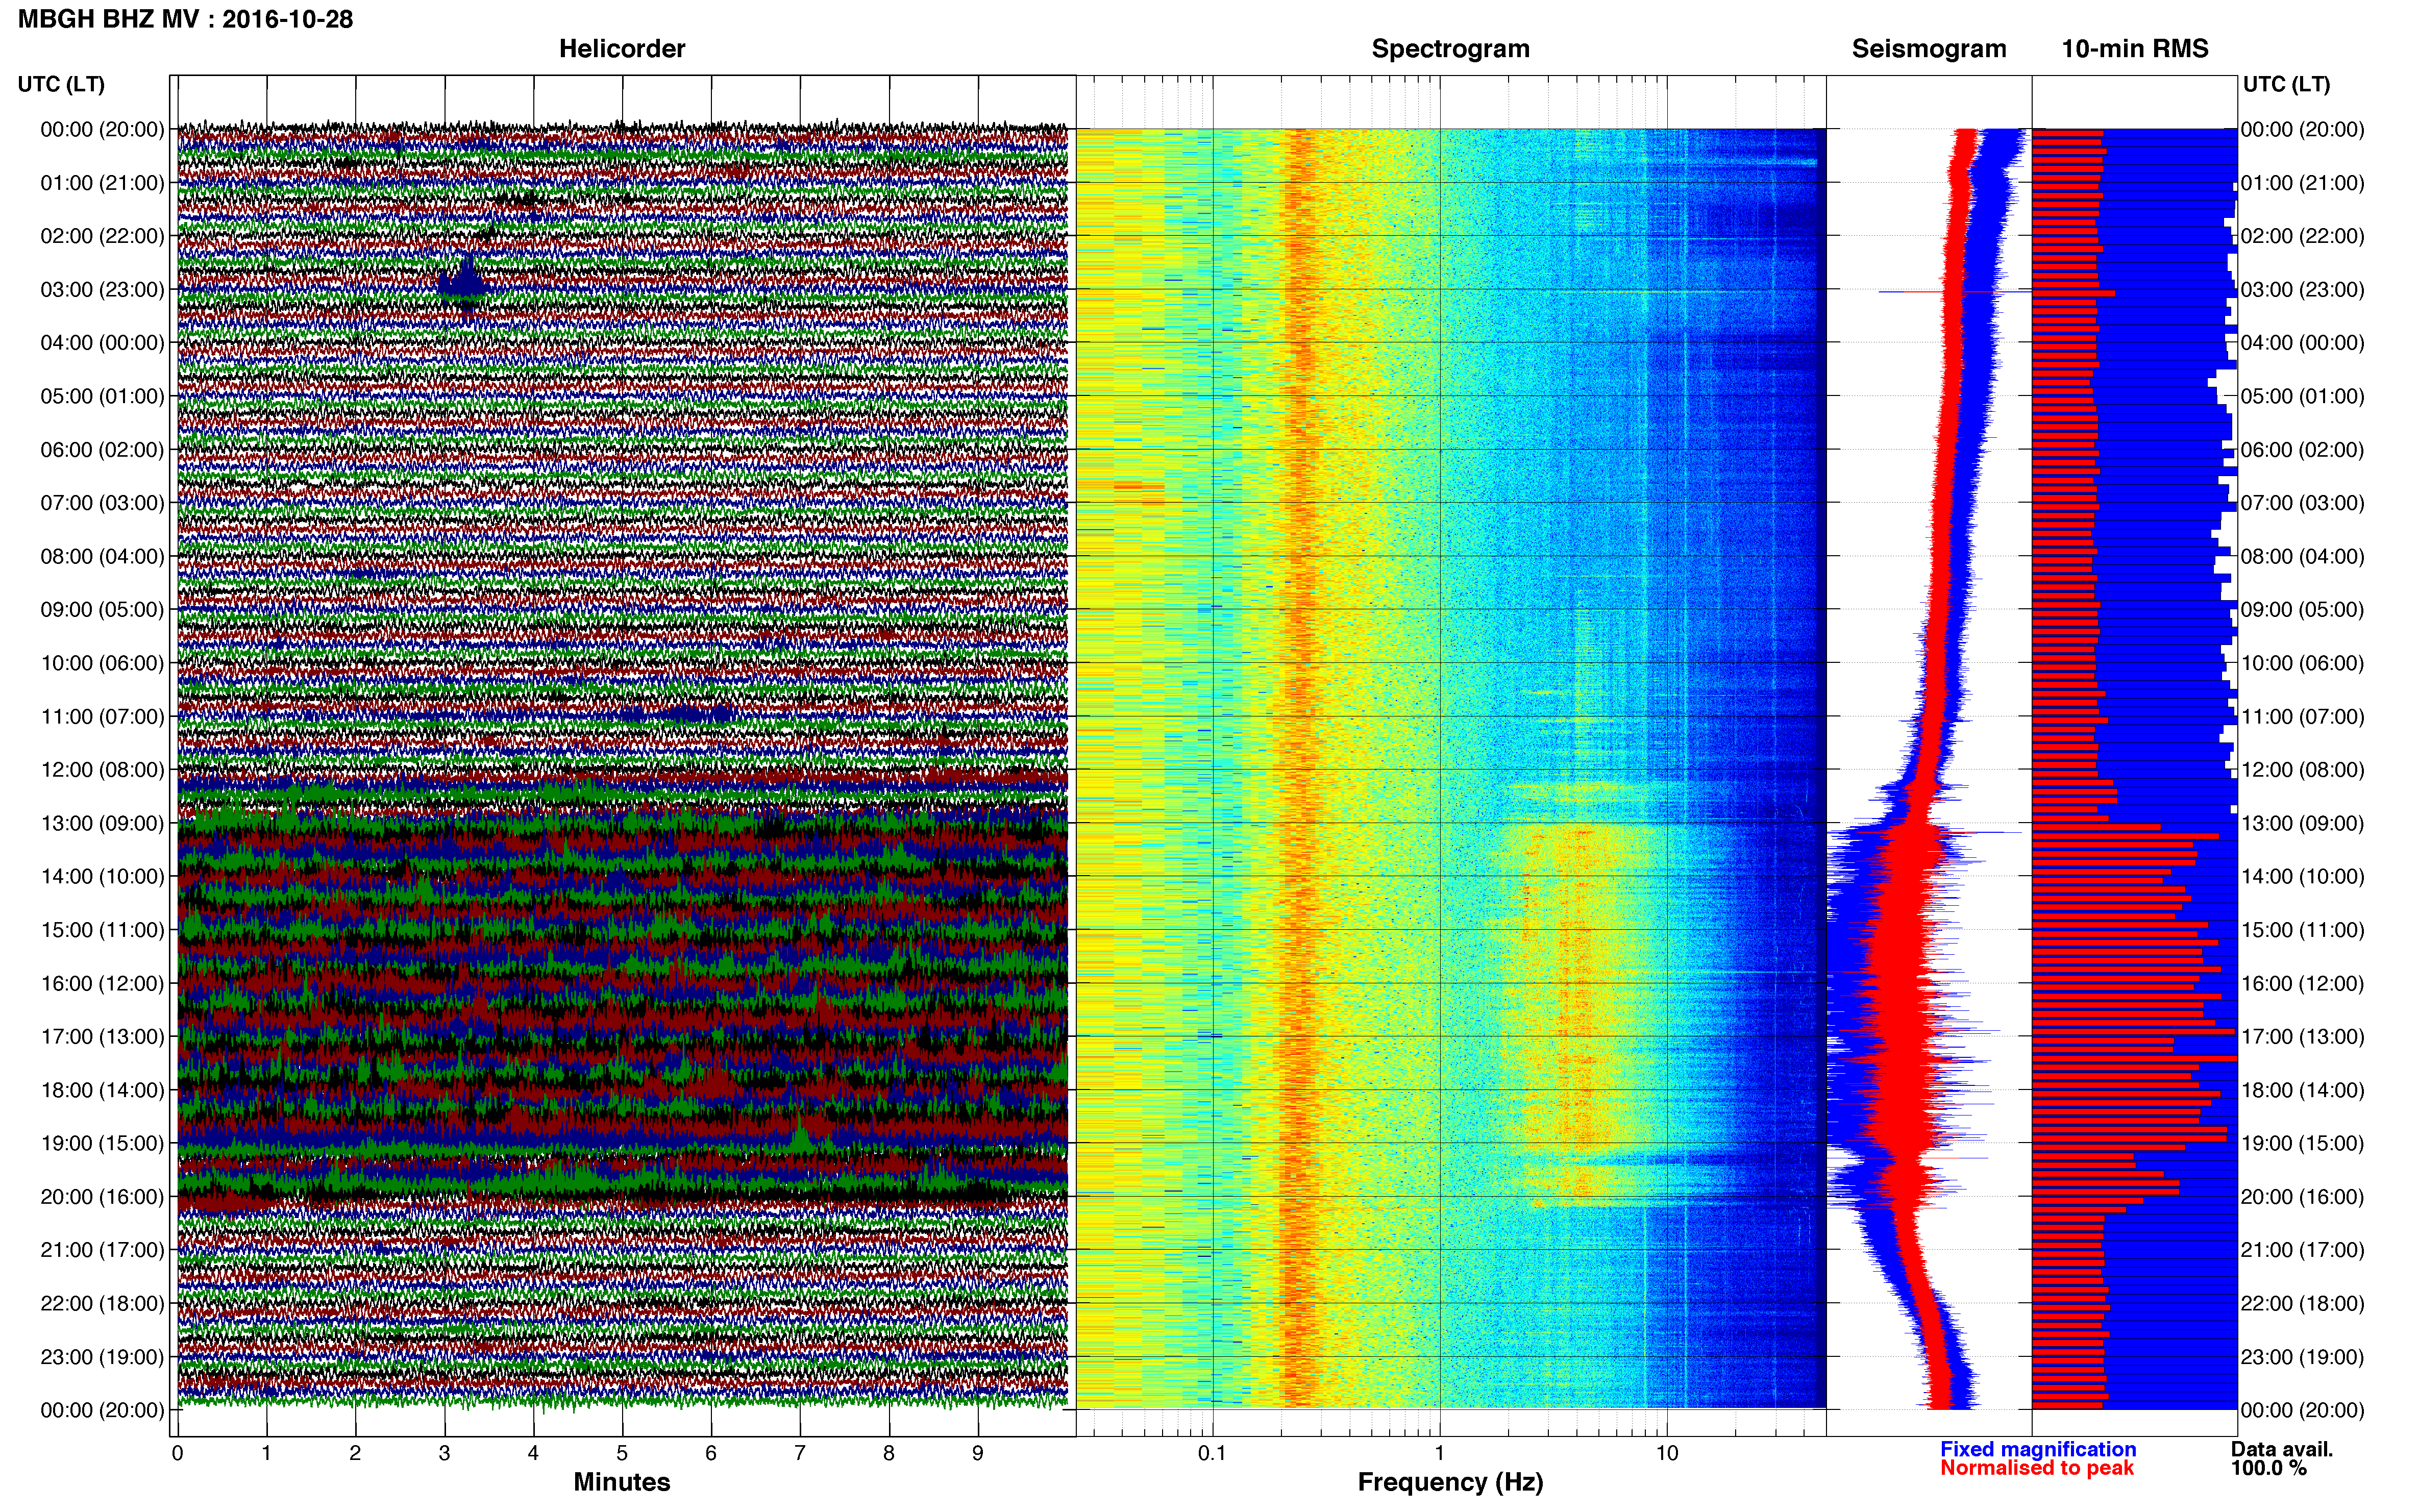
Task: Click the Normalised to peak legend text
Action: point(2037,1468)
